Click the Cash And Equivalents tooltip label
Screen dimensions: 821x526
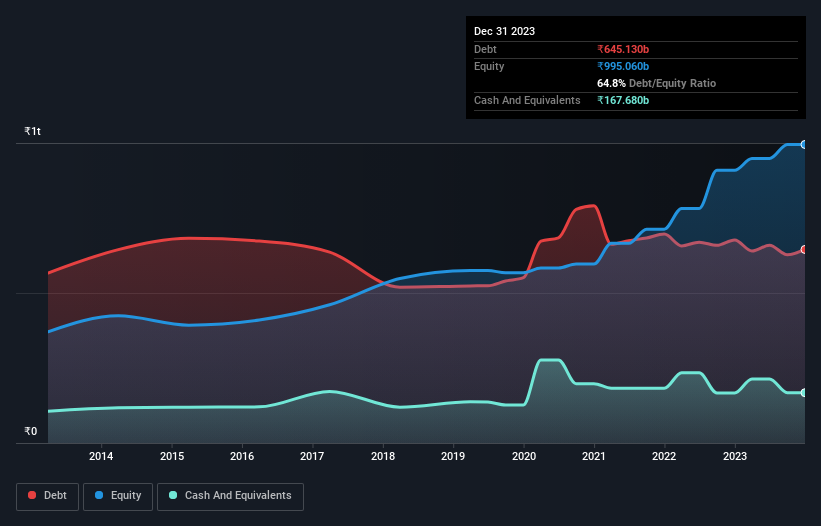pyautogui.click(x=527, y=100)
